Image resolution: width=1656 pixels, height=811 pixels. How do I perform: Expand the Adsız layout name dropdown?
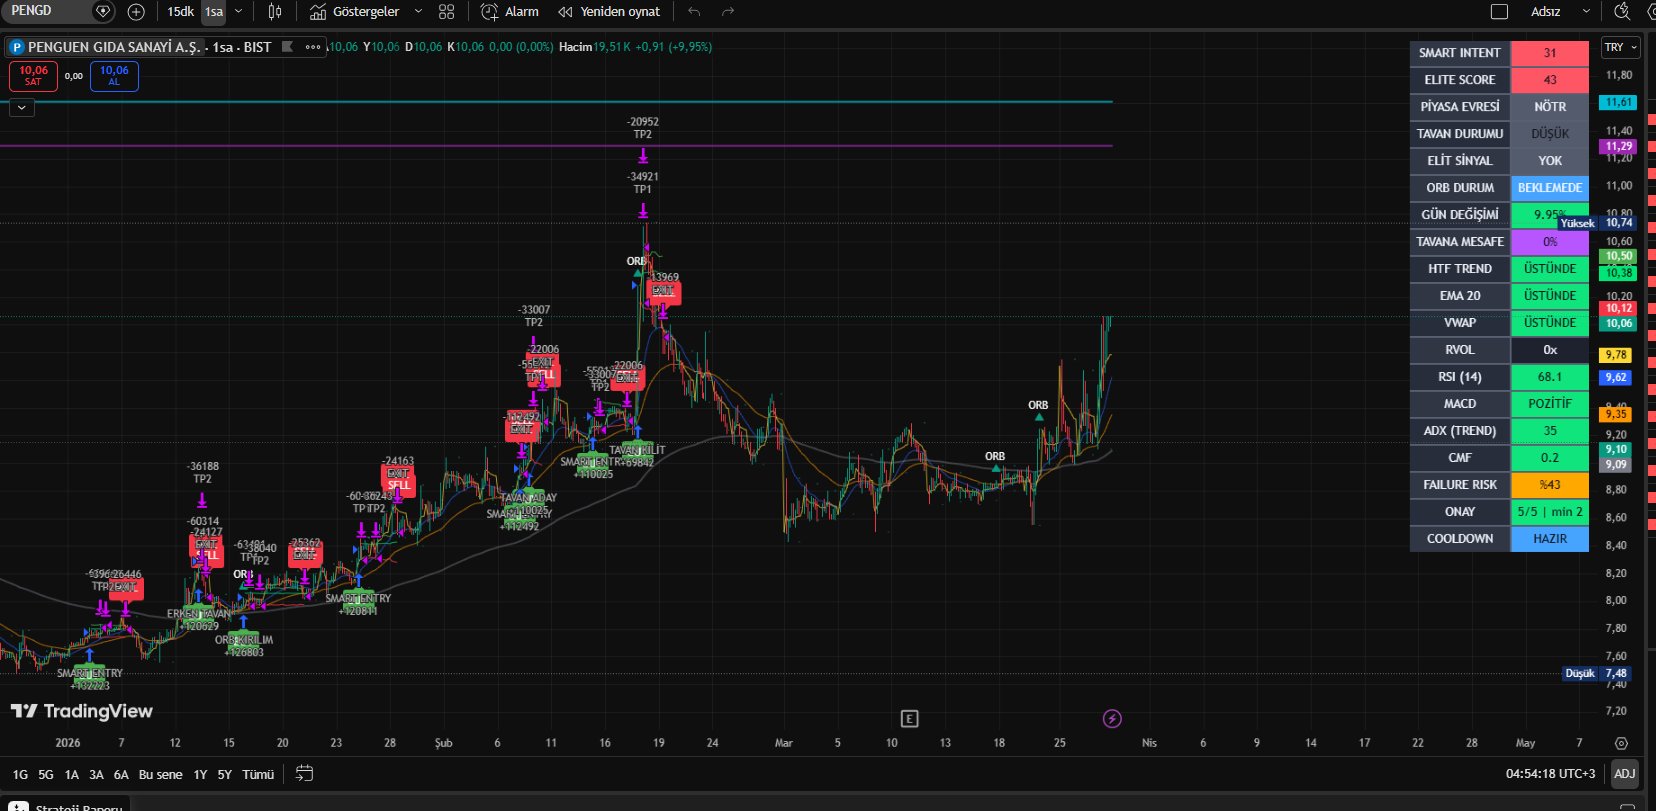1586,12
